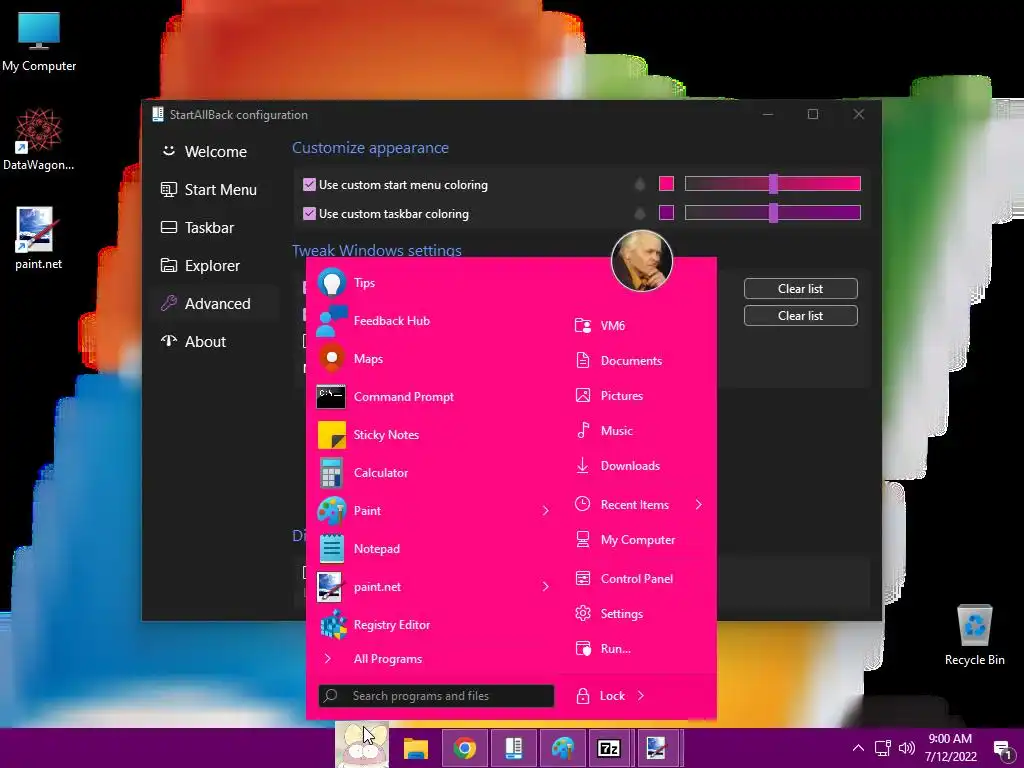The image size is (1024, 768).
Task: Expand paint.net jump list arrow
Action: [x=545, y=587]
